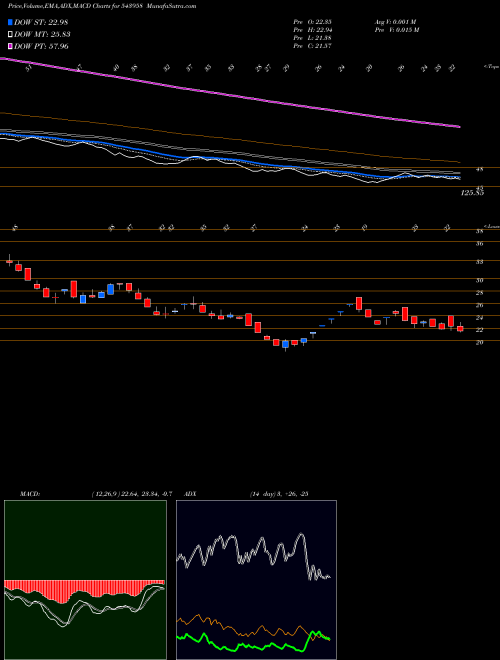Select the DOW MT: 25.83 label
The width and height of the screenshot is (500, 660).
[42, 35]
